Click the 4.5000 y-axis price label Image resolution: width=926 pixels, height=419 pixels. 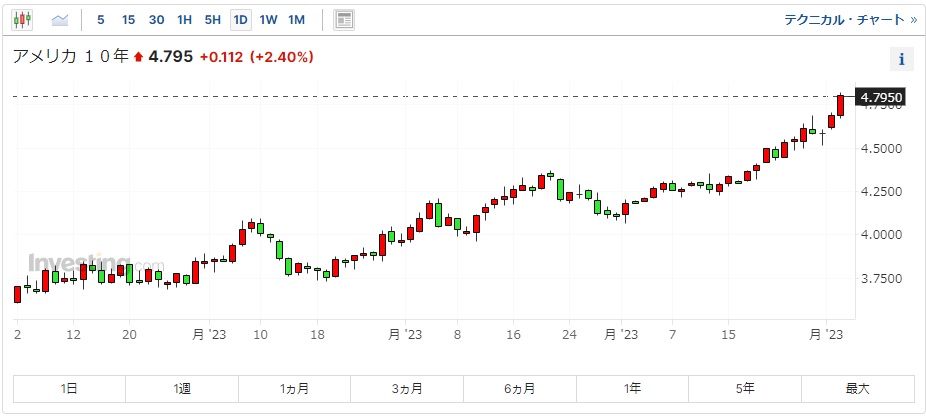point(881,148)
